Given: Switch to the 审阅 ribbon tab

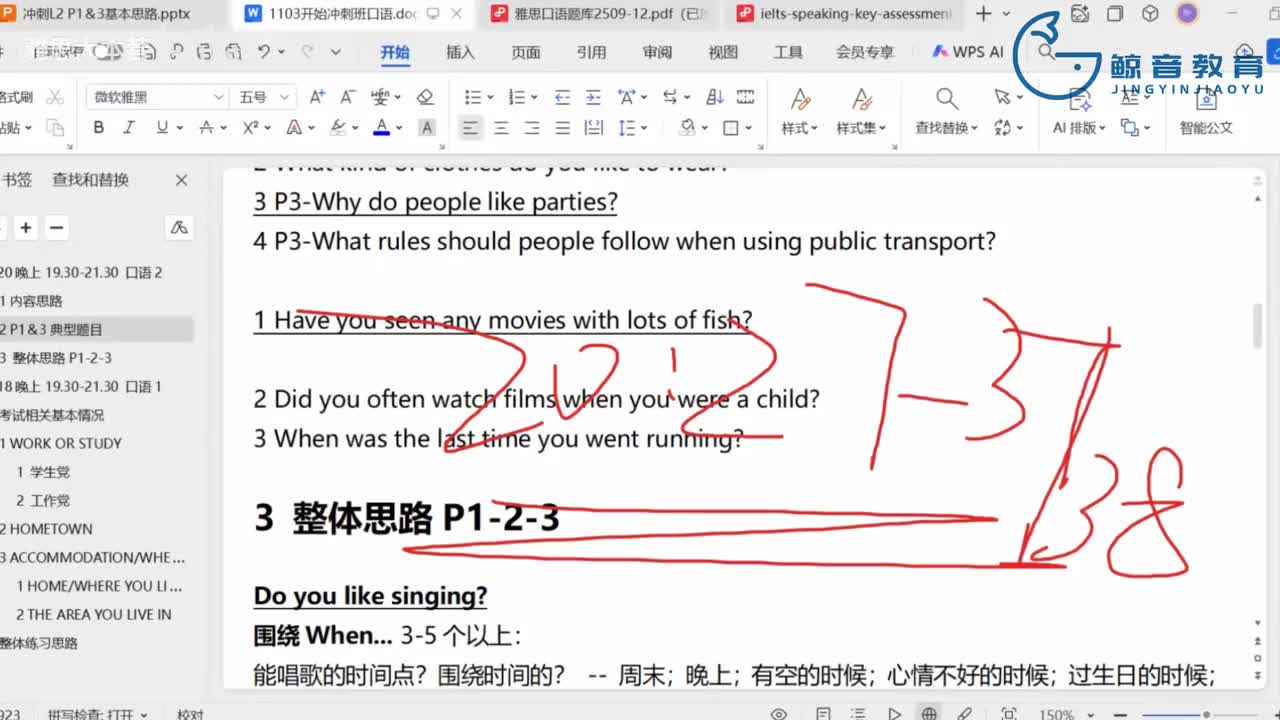Looking at the screenshot, I should (657, 52).
